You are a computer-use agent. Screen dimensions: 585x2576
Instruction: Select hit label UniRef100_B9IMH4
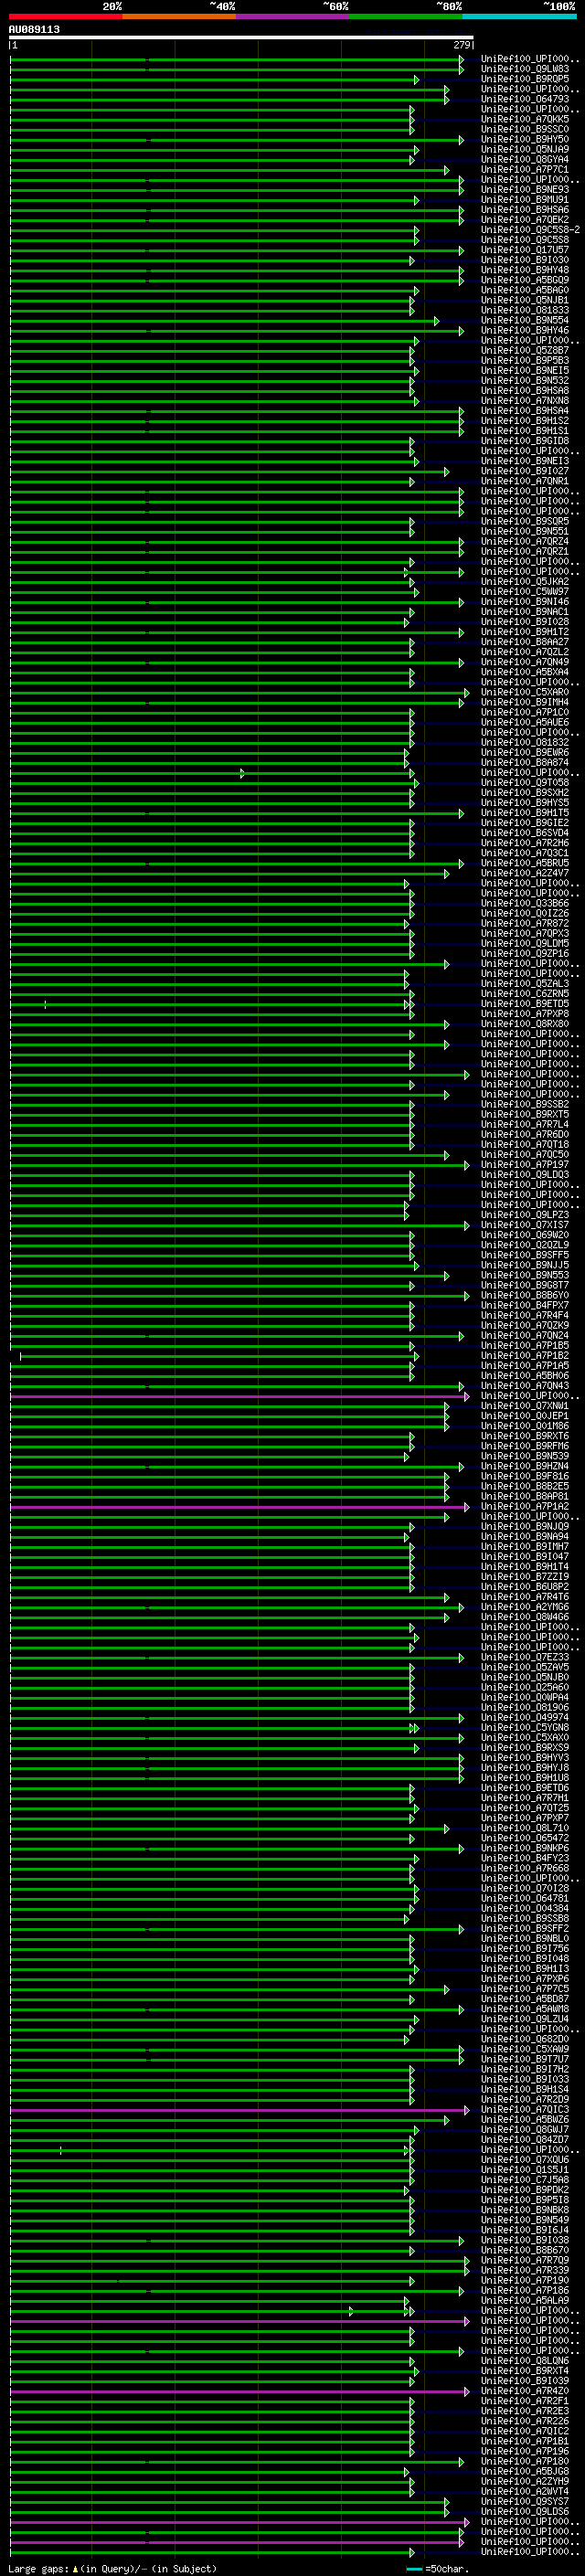coord(525,702)
